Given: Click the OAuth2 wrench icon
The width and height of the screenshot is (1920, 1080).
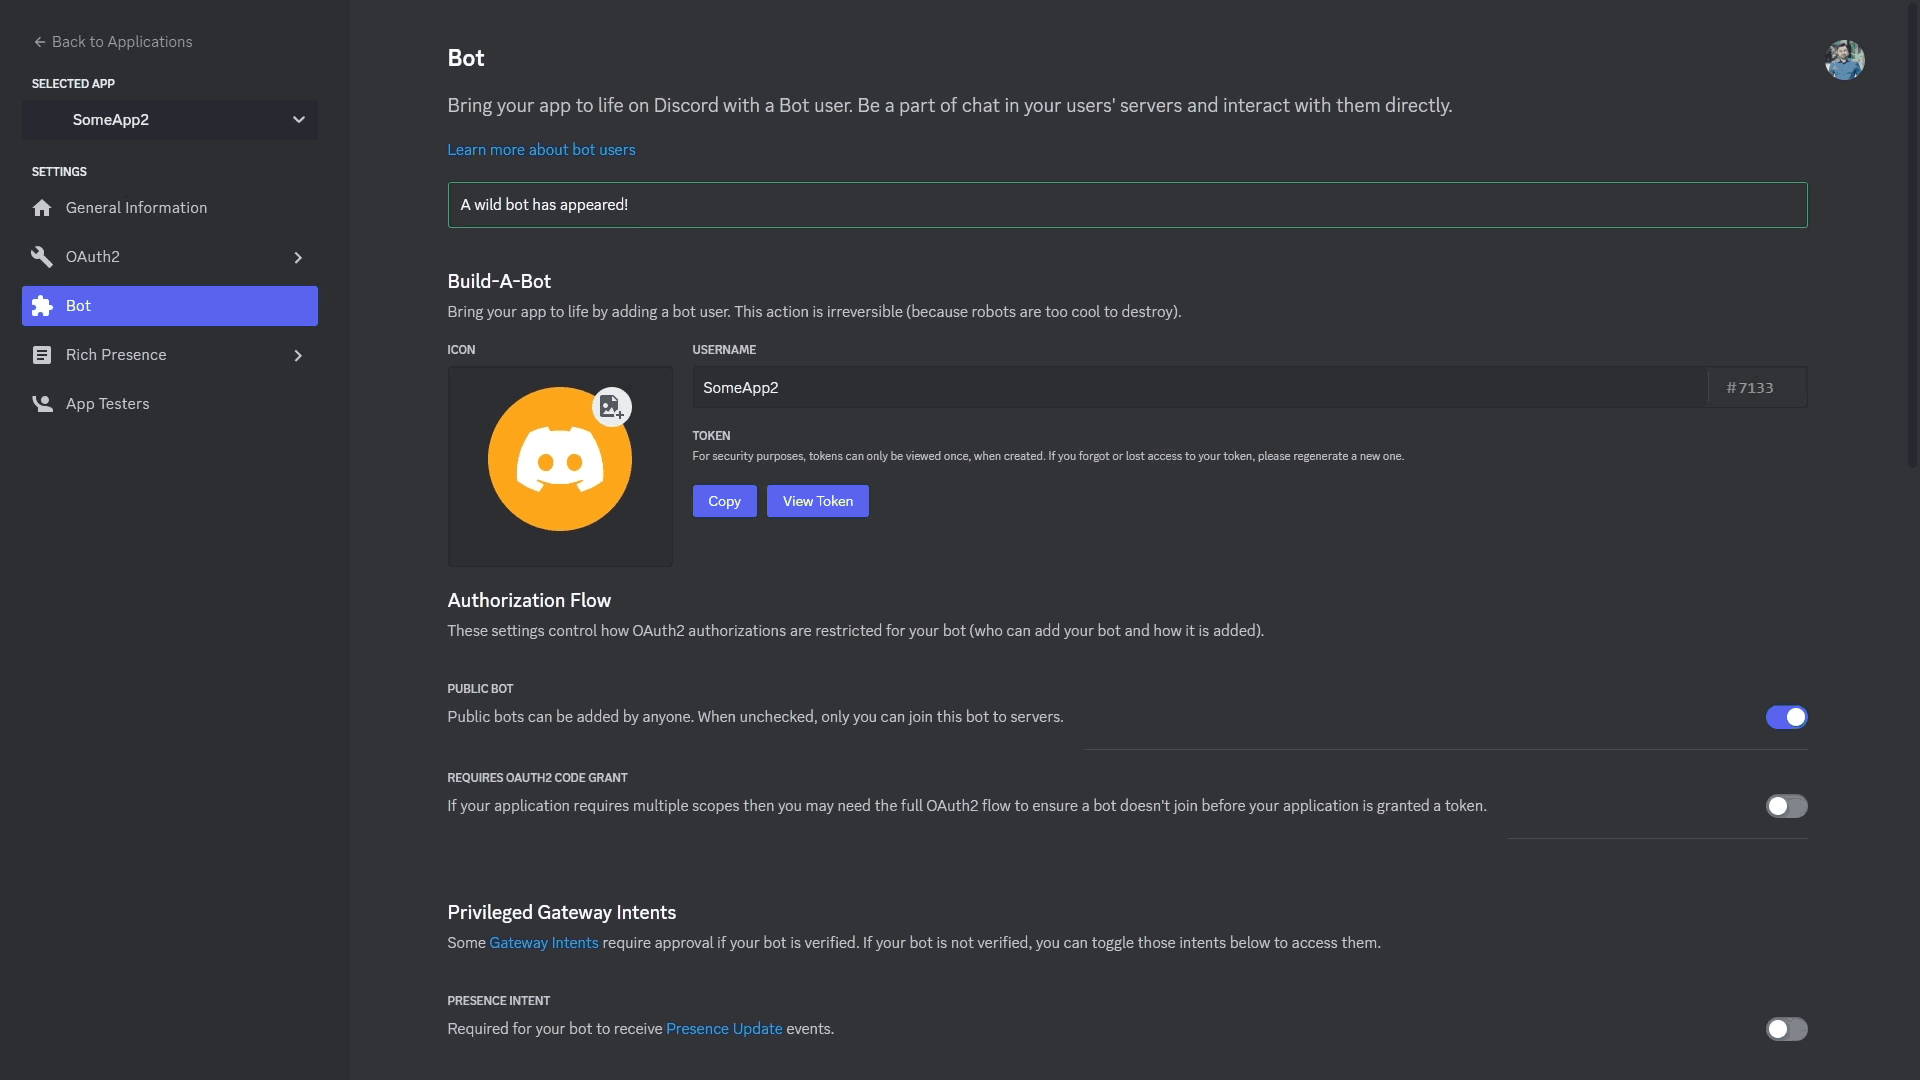Looking at the screenshot, I should (x=42, y=256).
